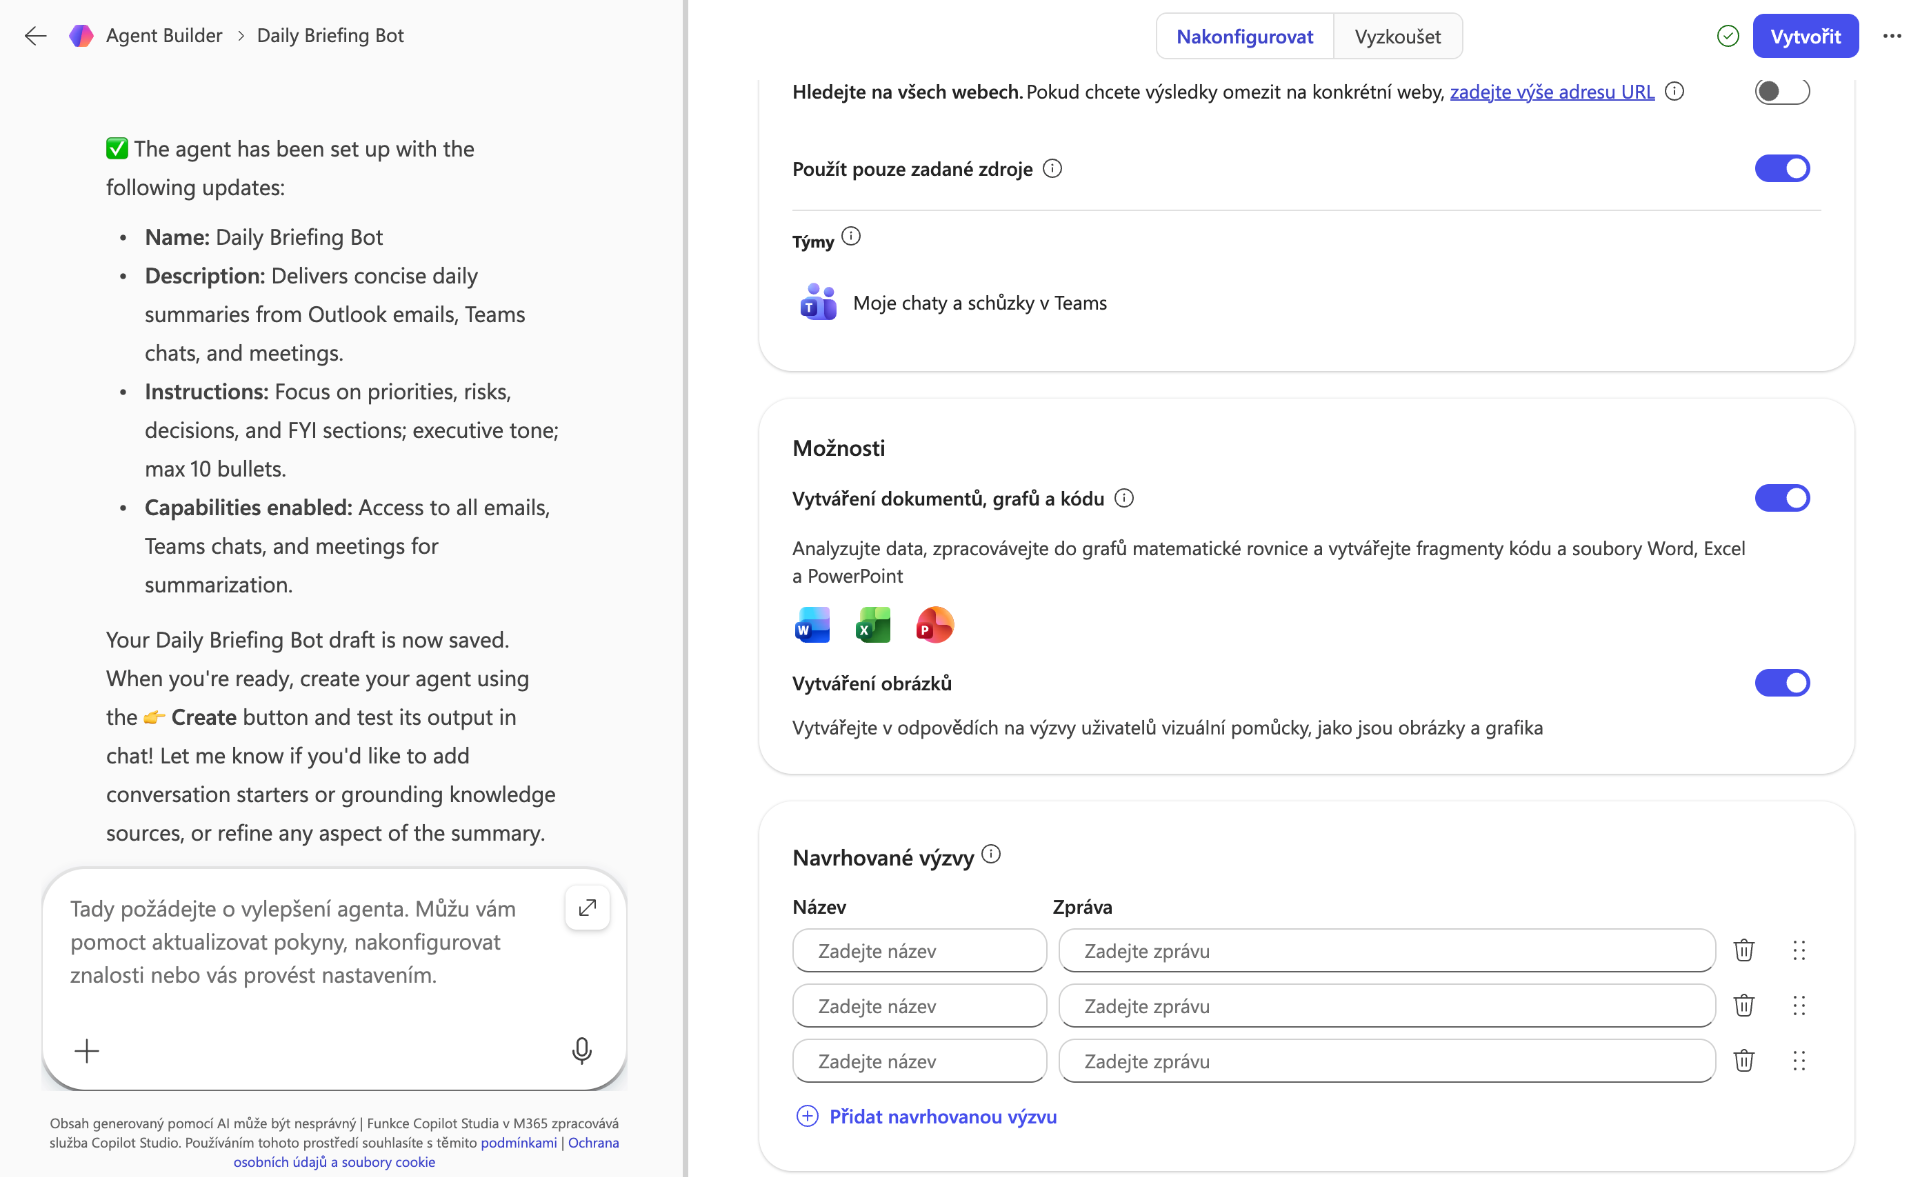The height and width of the screenshot is (1177, 1920).
Task: Show info icon next to Týmy
Action: [851, 236]
